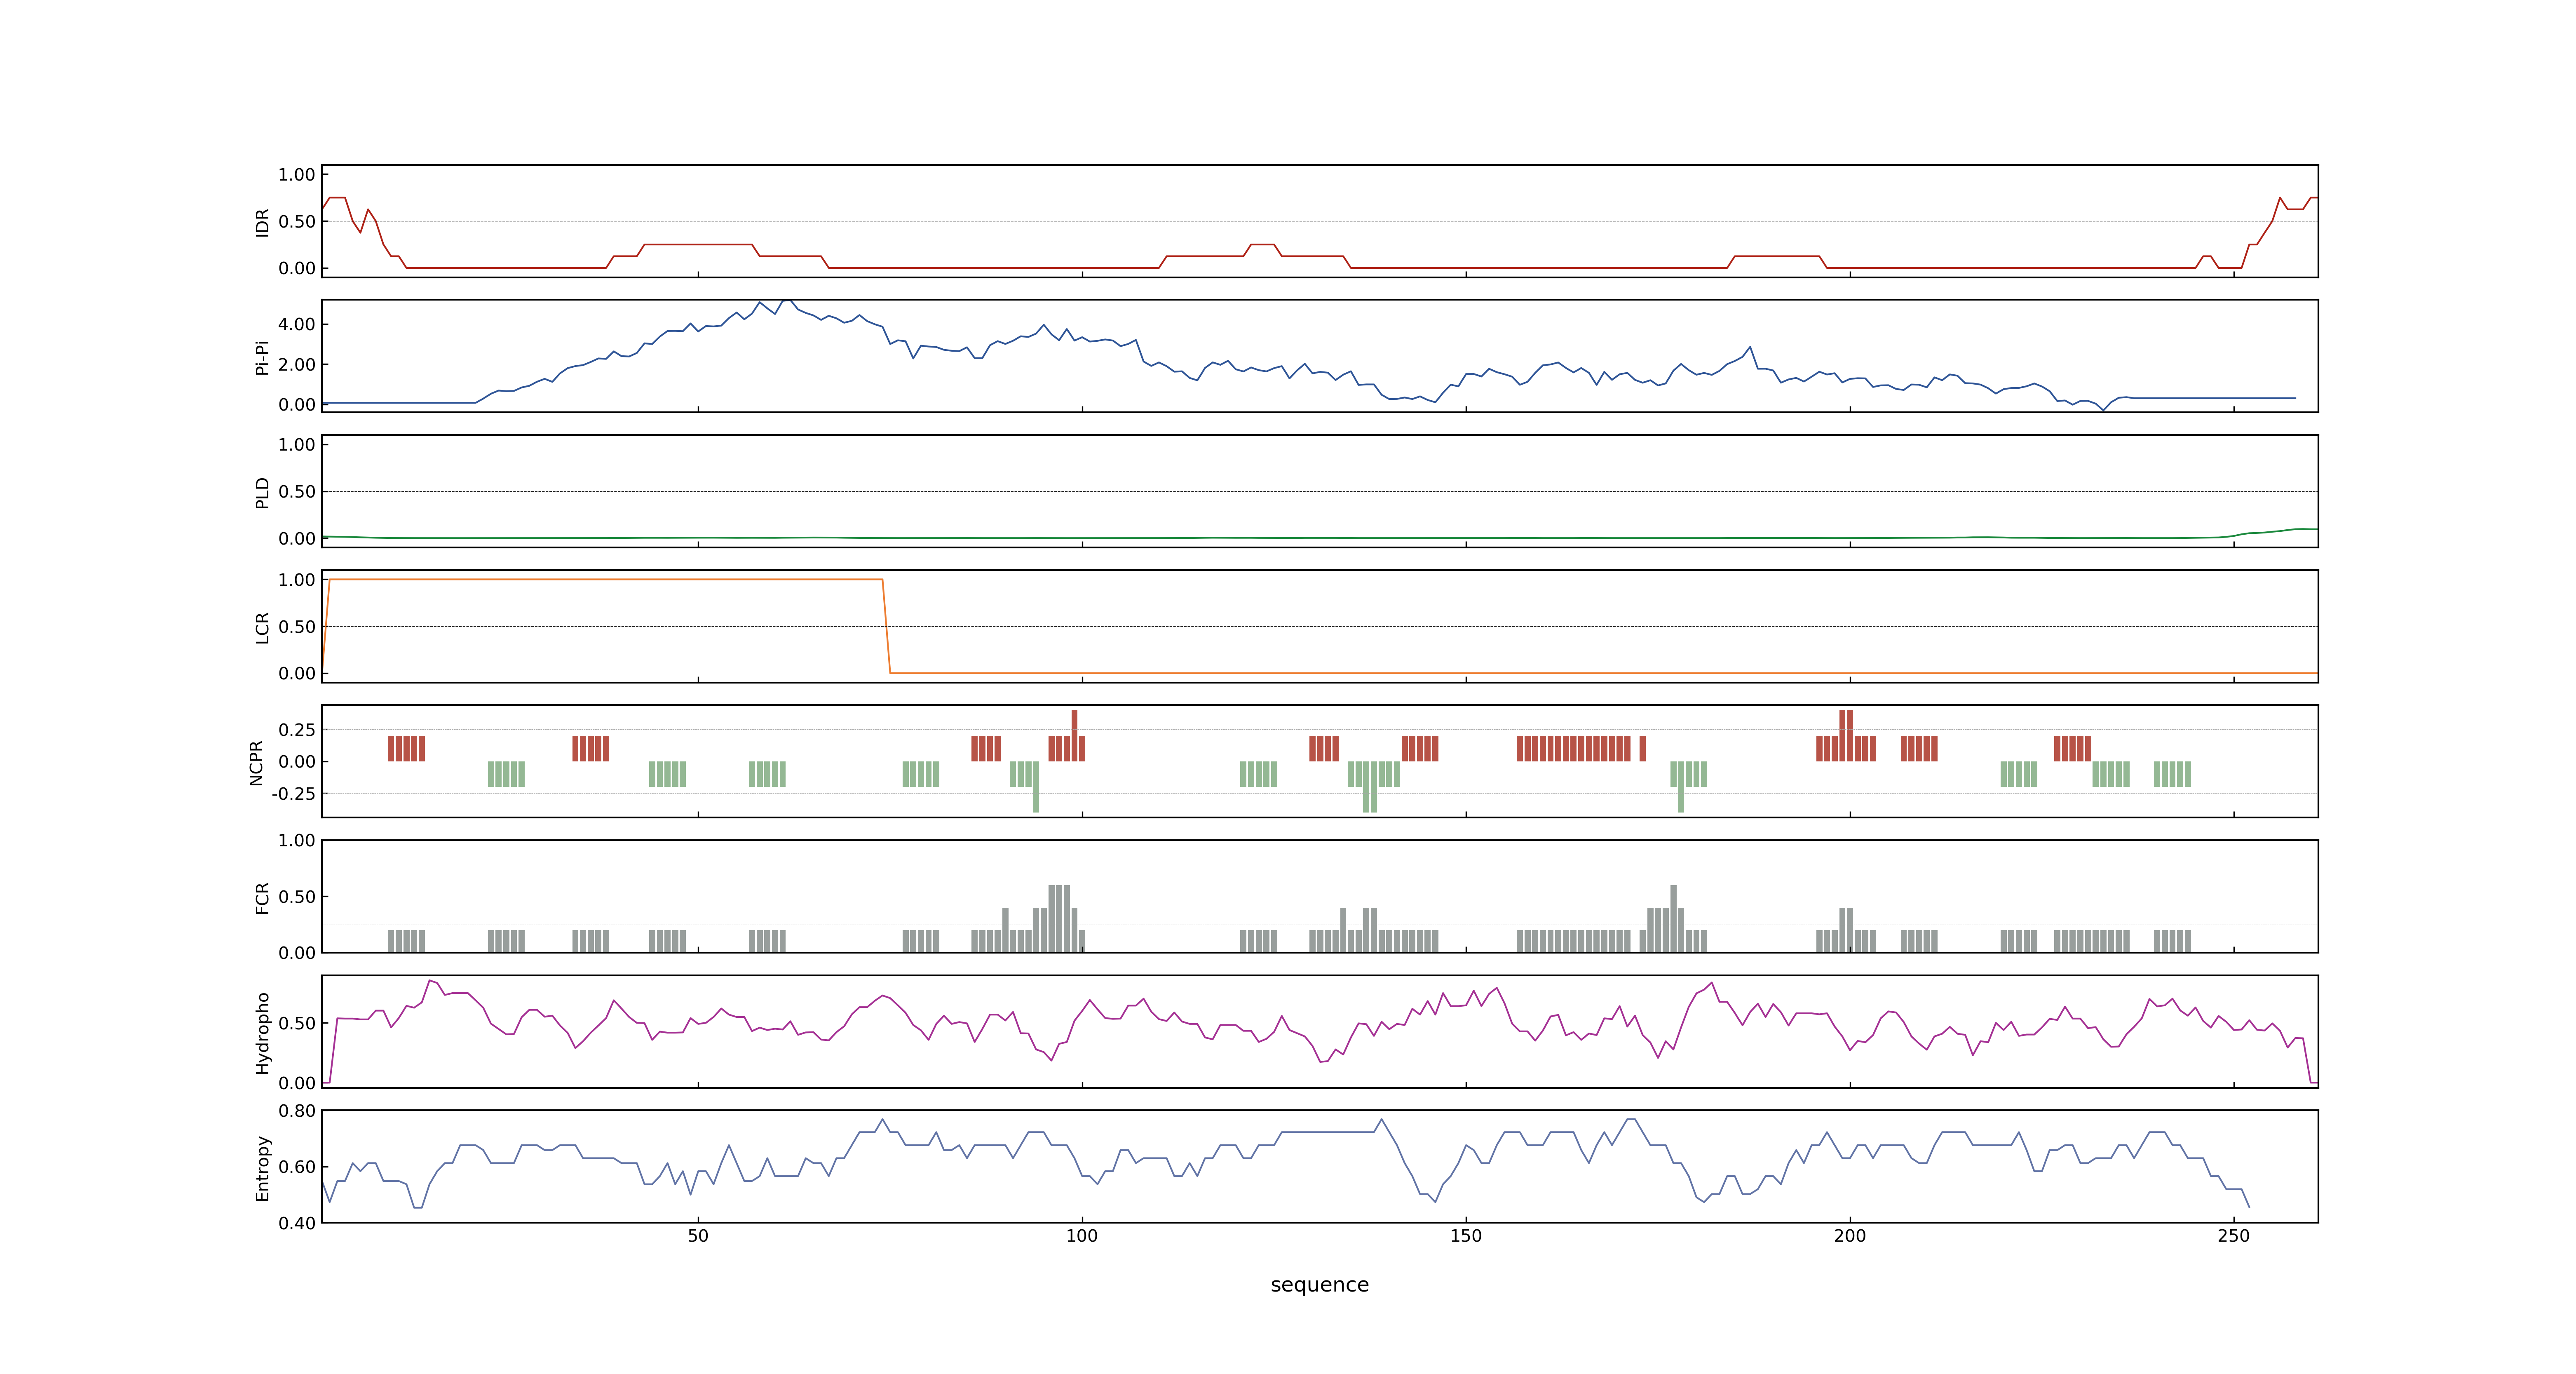Click x-axis tick label 150
2576x1374 pixels.
[x=1466, y=1236]
